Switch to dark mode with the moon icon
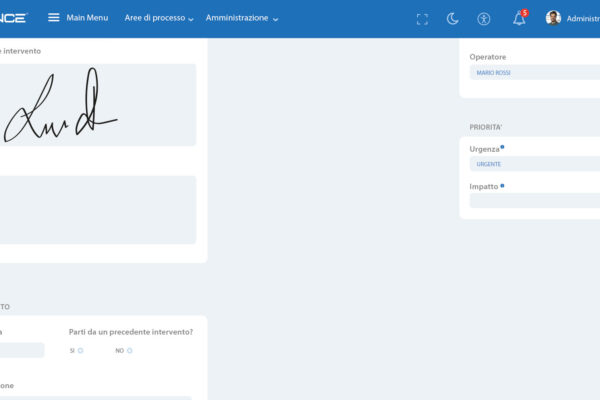 [x=452, y=19]
